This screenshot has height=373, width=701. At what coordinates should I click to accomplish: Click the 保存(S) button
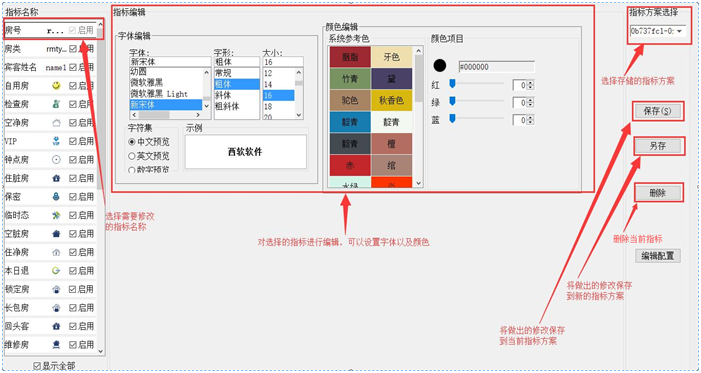click(x=657, y=111)
